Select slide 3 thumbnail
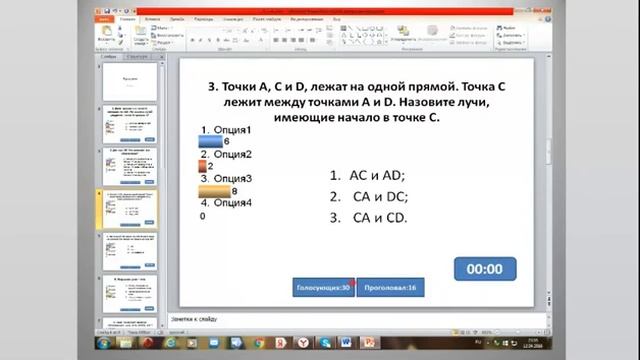Viewport: 640px width, 360px height. pyautogui.click(x=130, y=167)
